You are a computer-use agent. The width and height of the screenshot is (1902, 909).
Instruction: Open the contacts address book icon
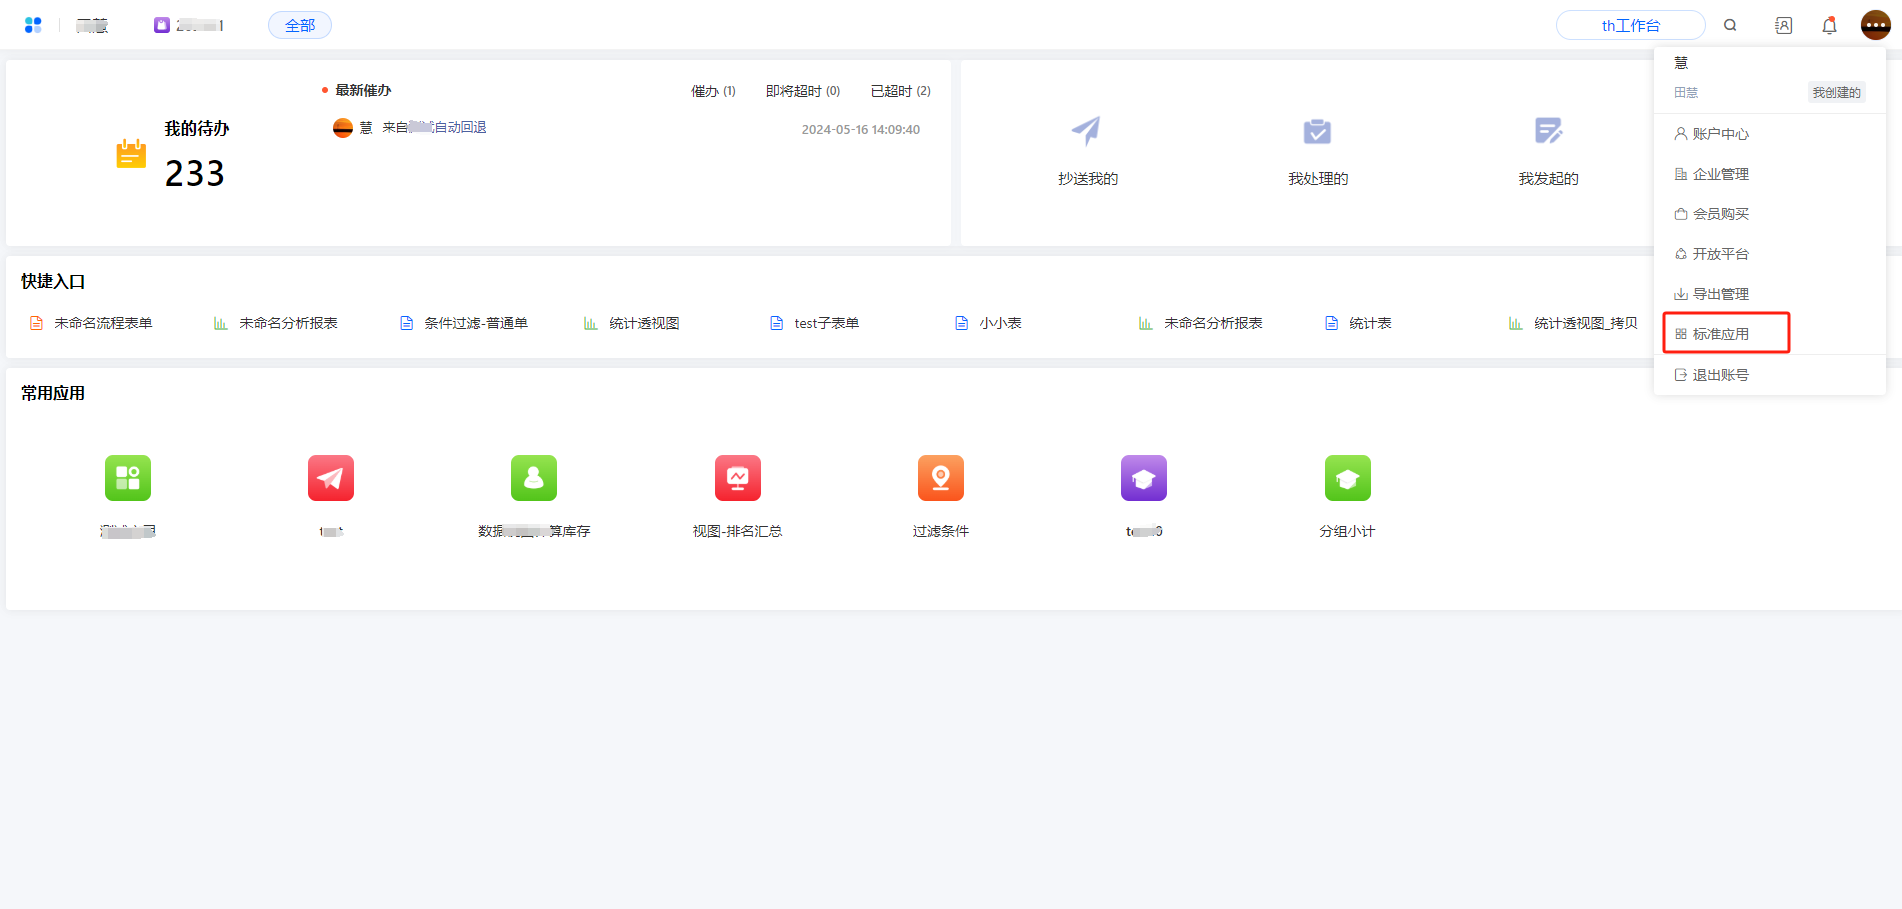[1783, 25]
